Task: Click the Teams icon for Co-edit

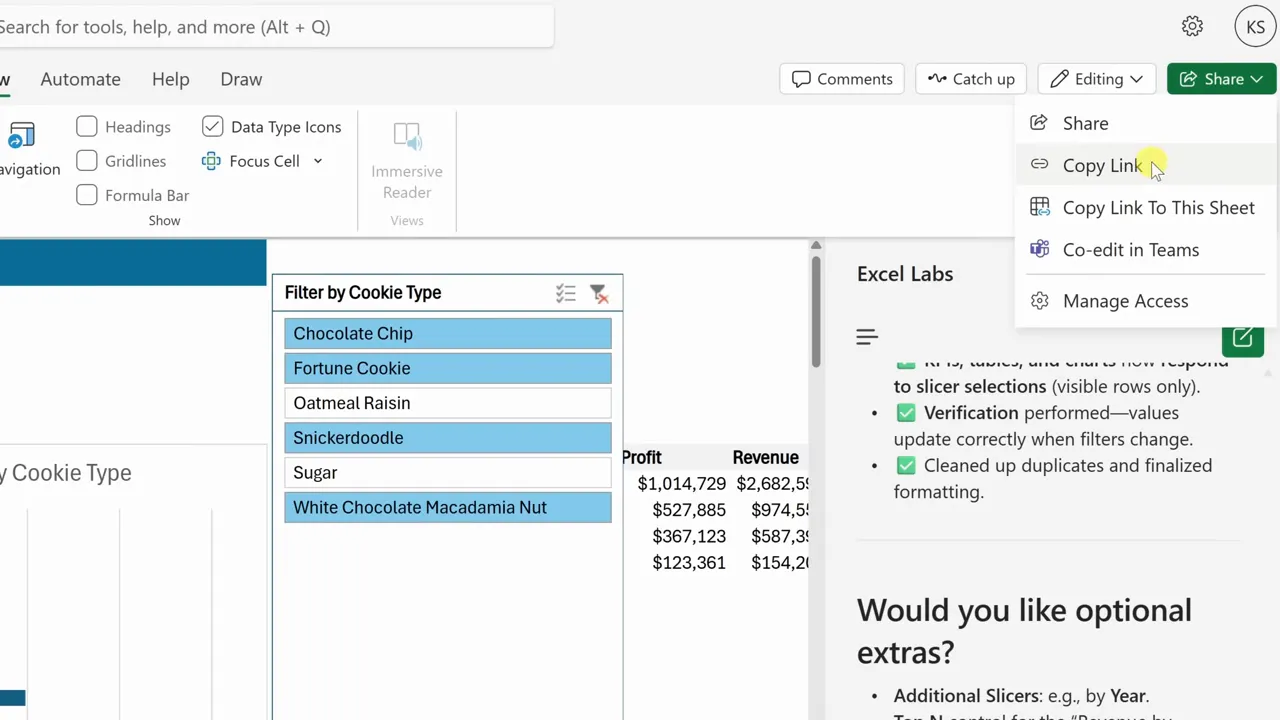Action: [x=1040, y=249]
